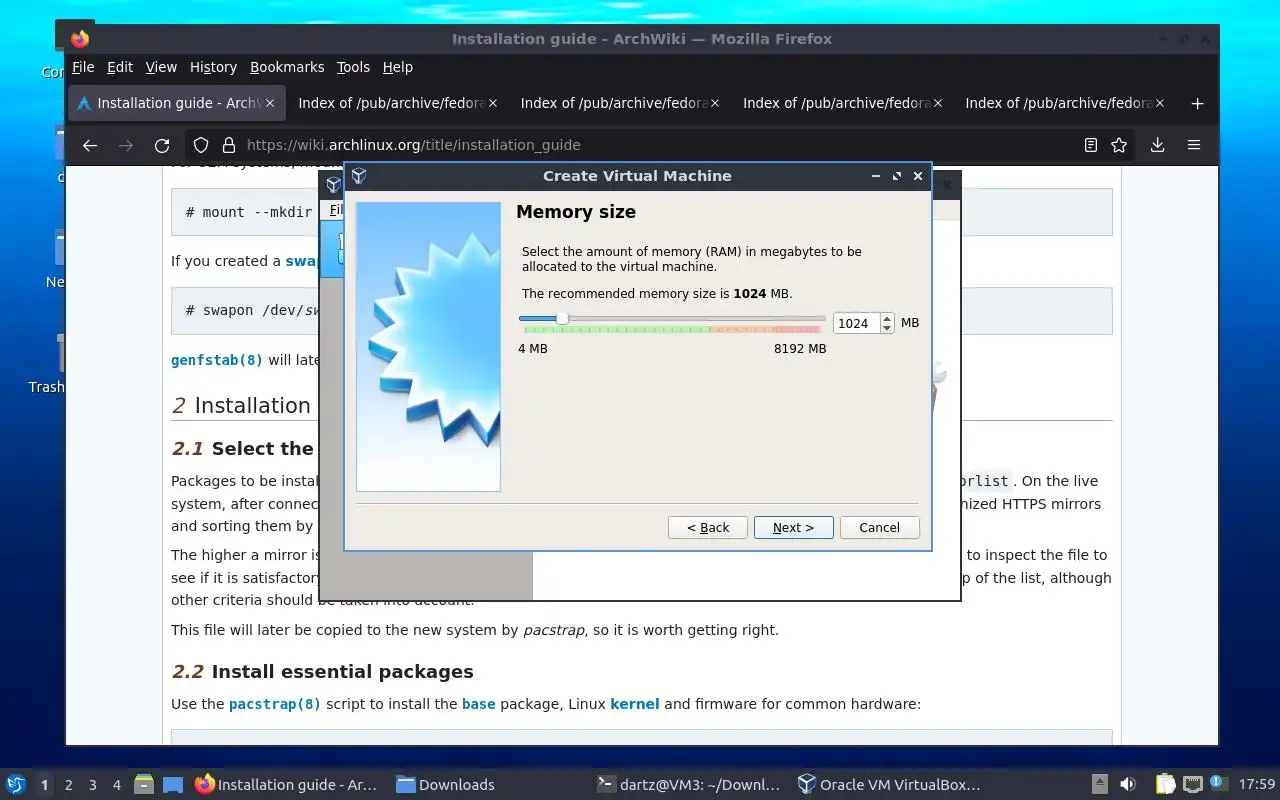
Task: Open the Firefox History menu
Action: pyautogui.click(x=213, y=67)
